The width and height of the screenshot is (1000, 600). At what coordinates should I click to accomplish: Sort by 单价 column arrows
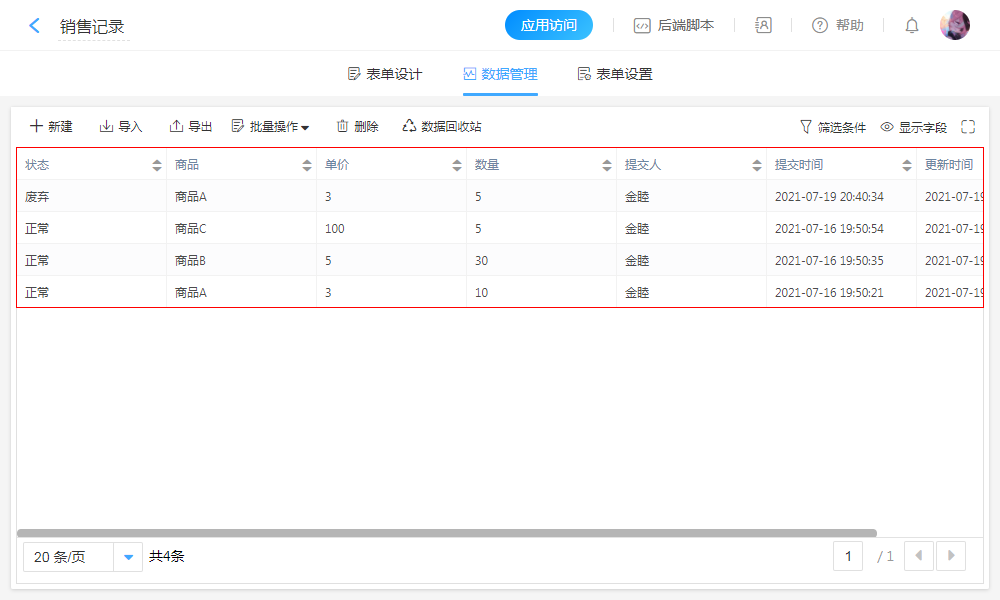point(457,165)
